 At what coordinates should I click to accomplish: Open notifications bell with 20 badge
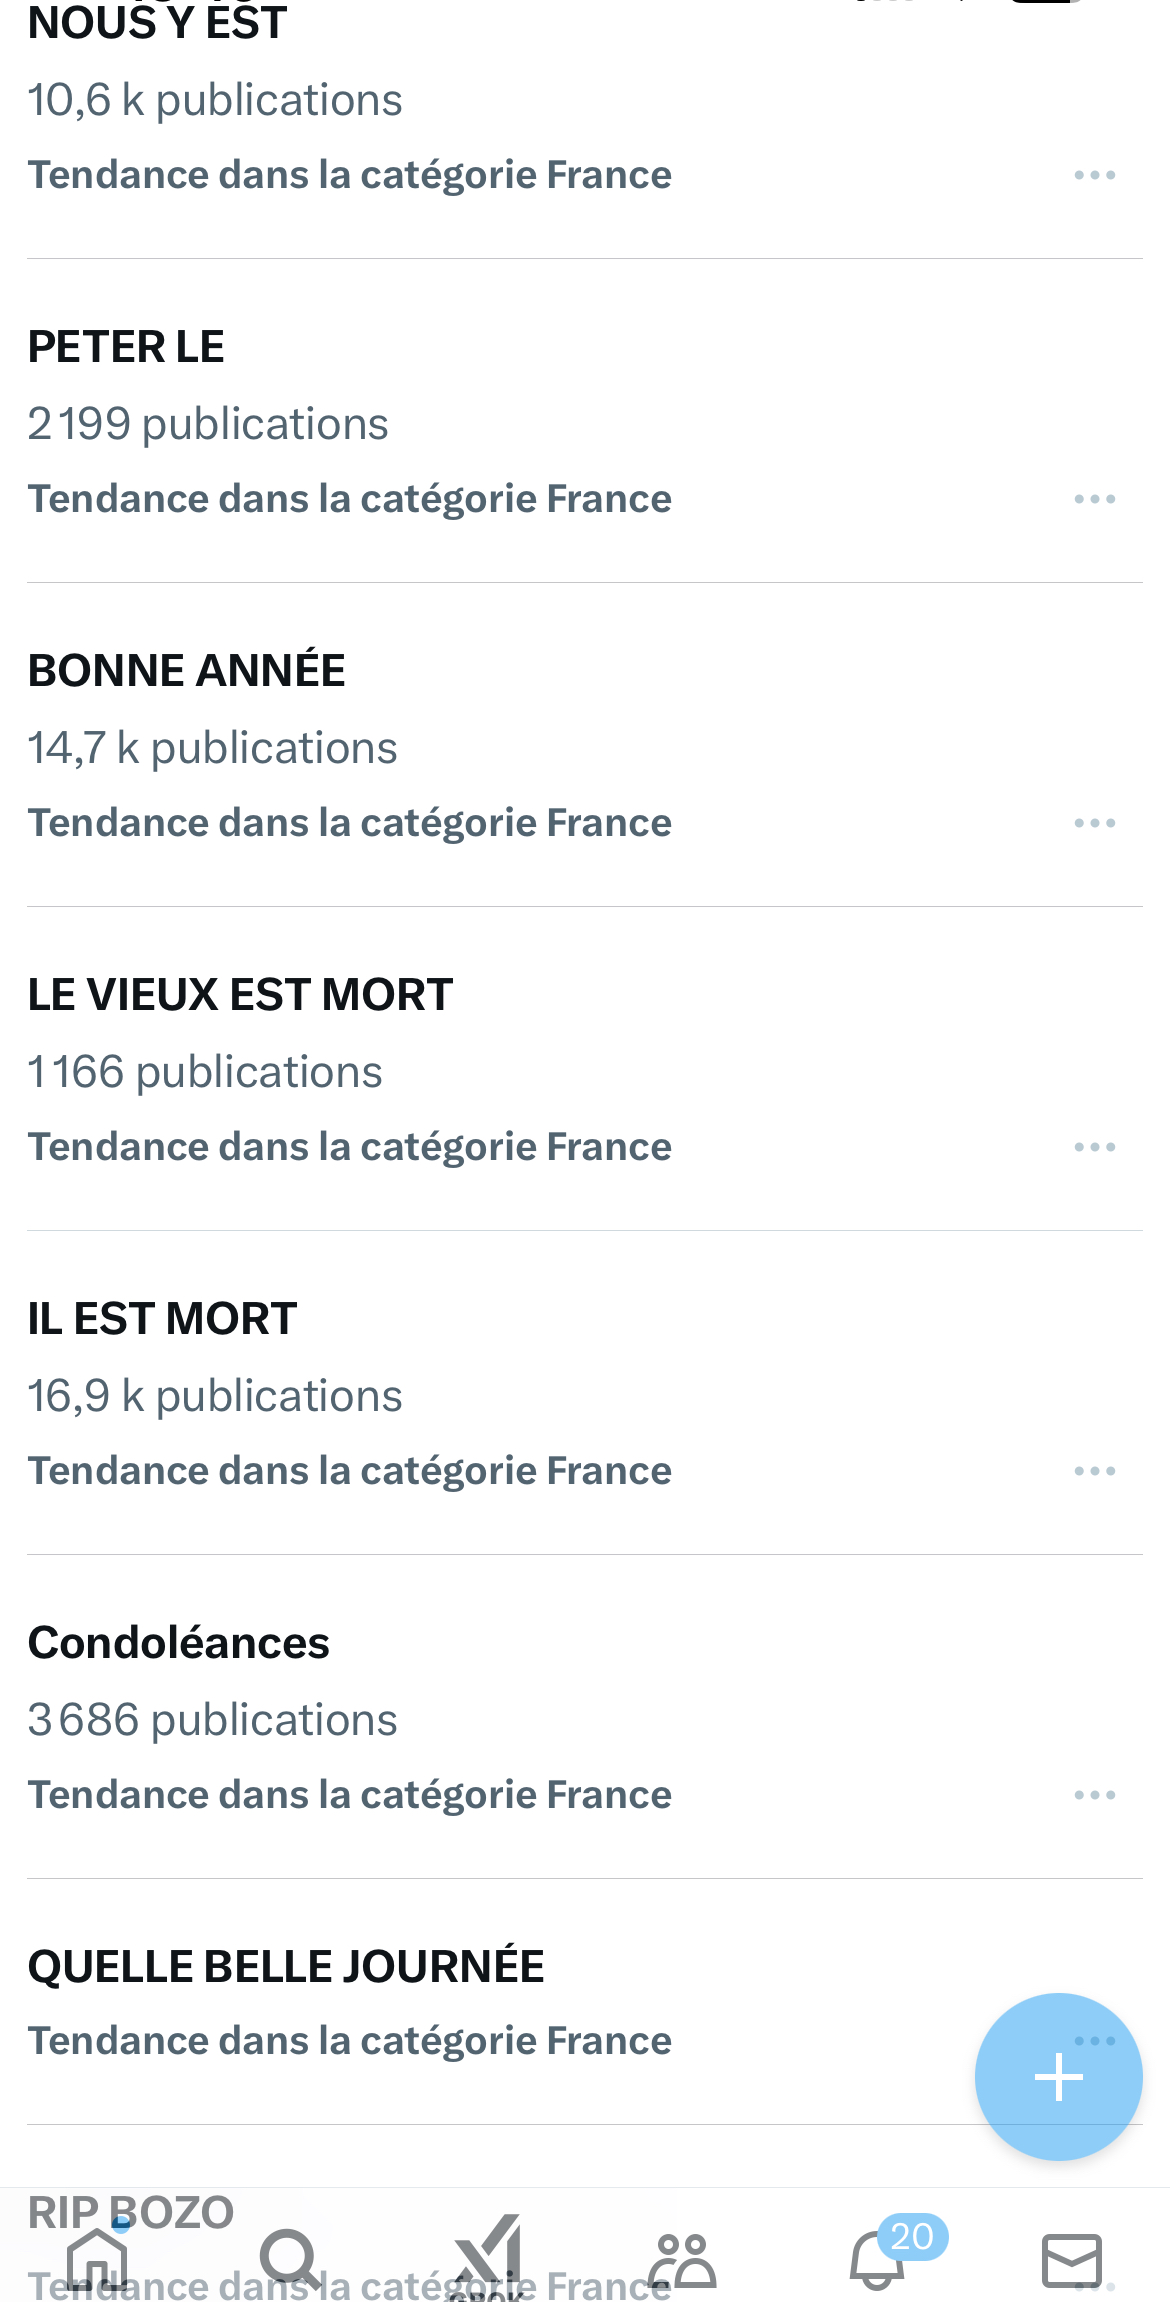pyautogui.click(x=878, y=2258)
